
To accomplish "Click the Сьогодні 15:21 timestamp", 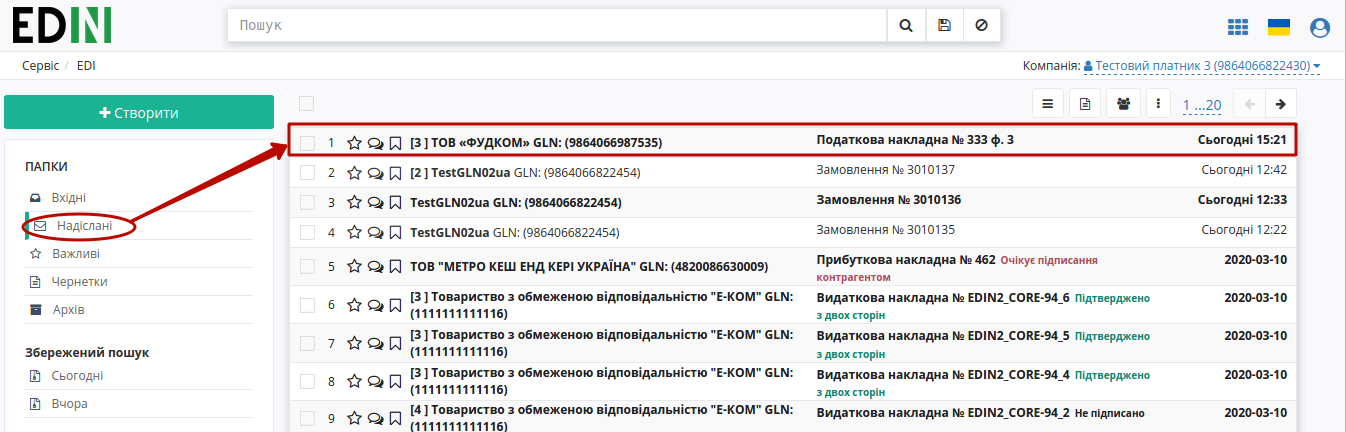I will point(1242,140).
